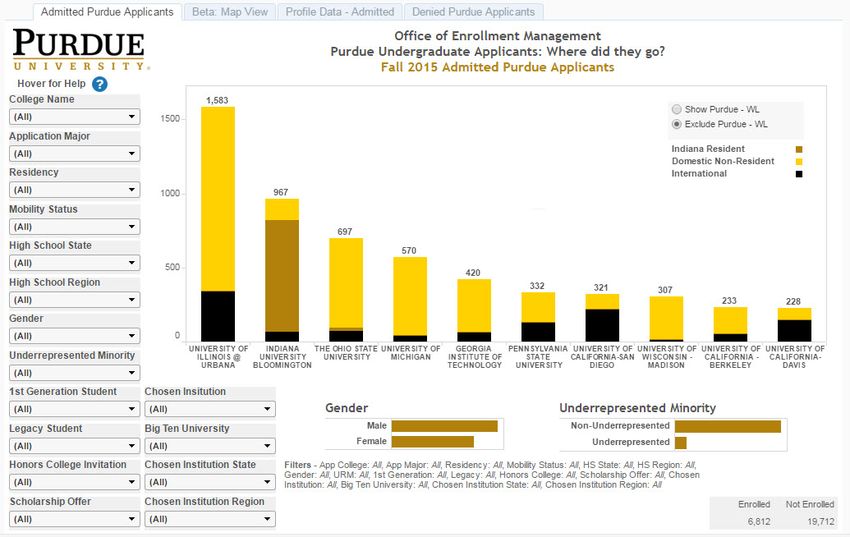Click the Georgia Institute of Technology bar

click(474, 310)
